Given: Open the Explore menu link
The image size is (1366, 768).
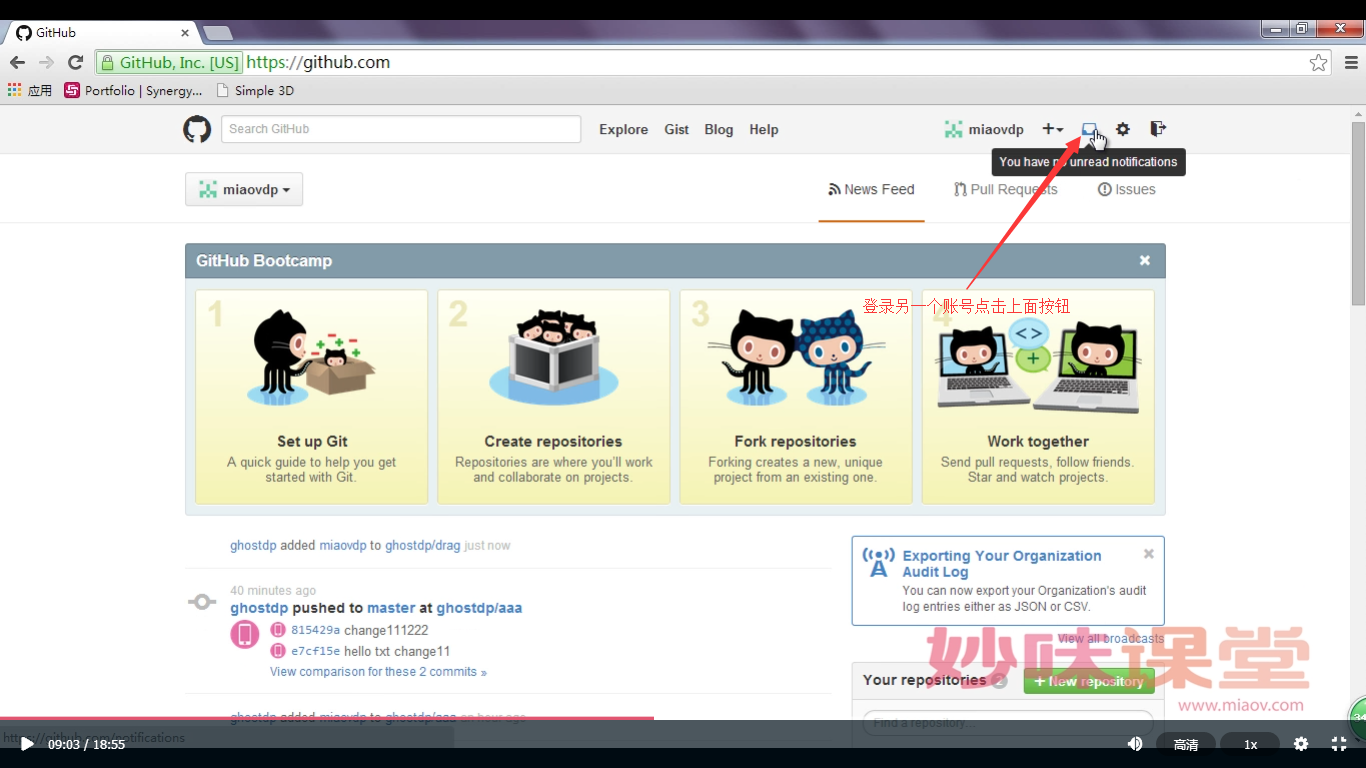Looking at the screenshot, I should [x=624, y=129].
